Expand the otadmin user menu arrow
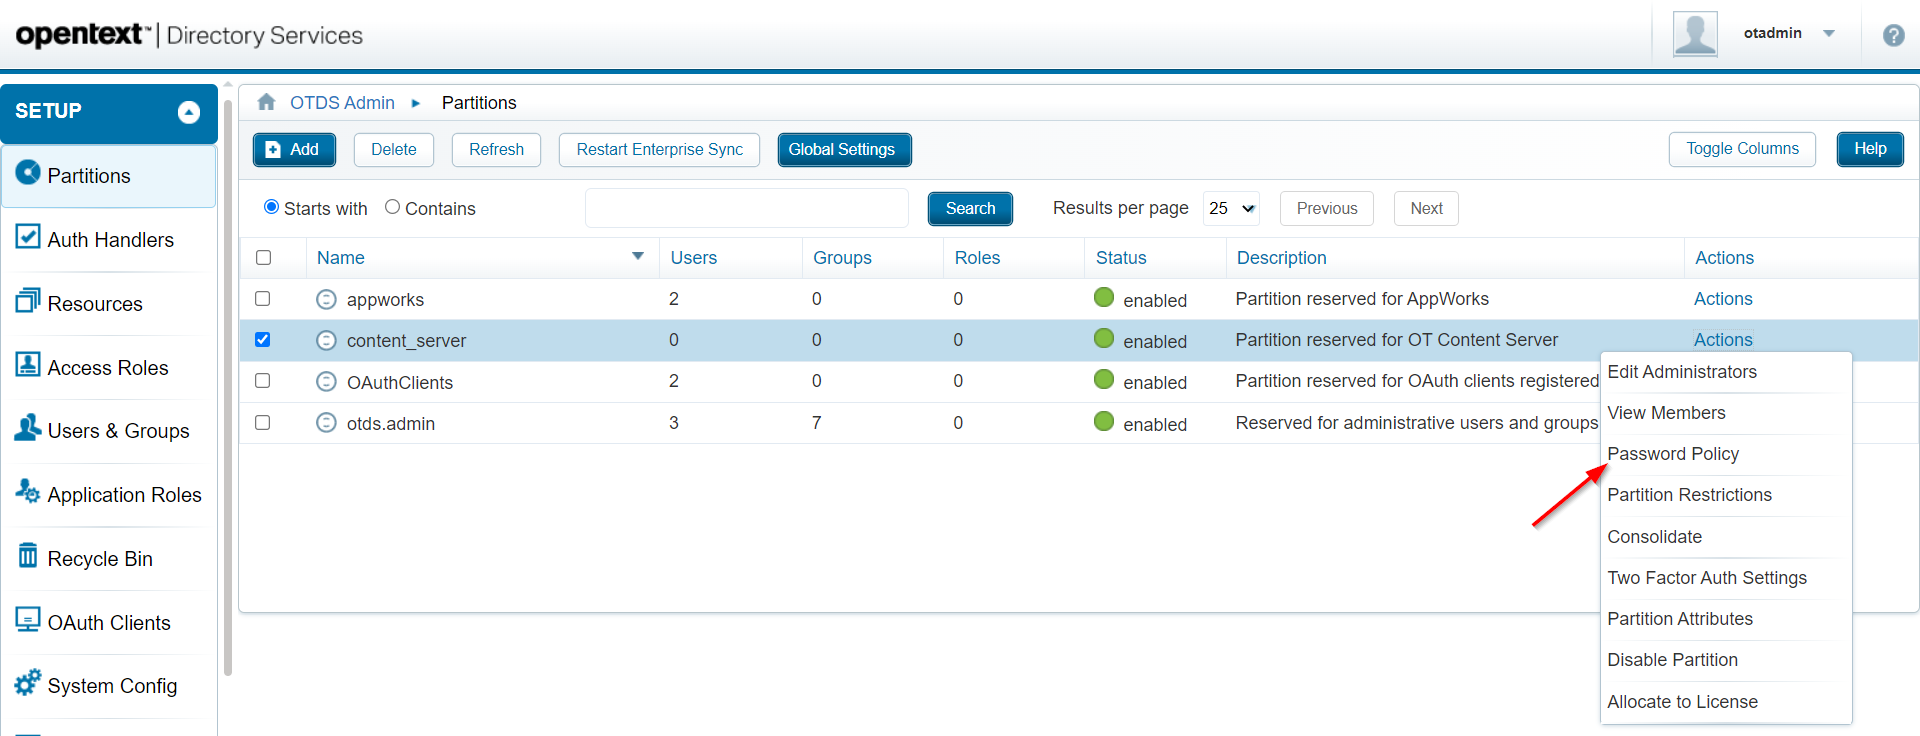The height and width of the screenshot is (736, 1920). click(x=1829, y=33)
